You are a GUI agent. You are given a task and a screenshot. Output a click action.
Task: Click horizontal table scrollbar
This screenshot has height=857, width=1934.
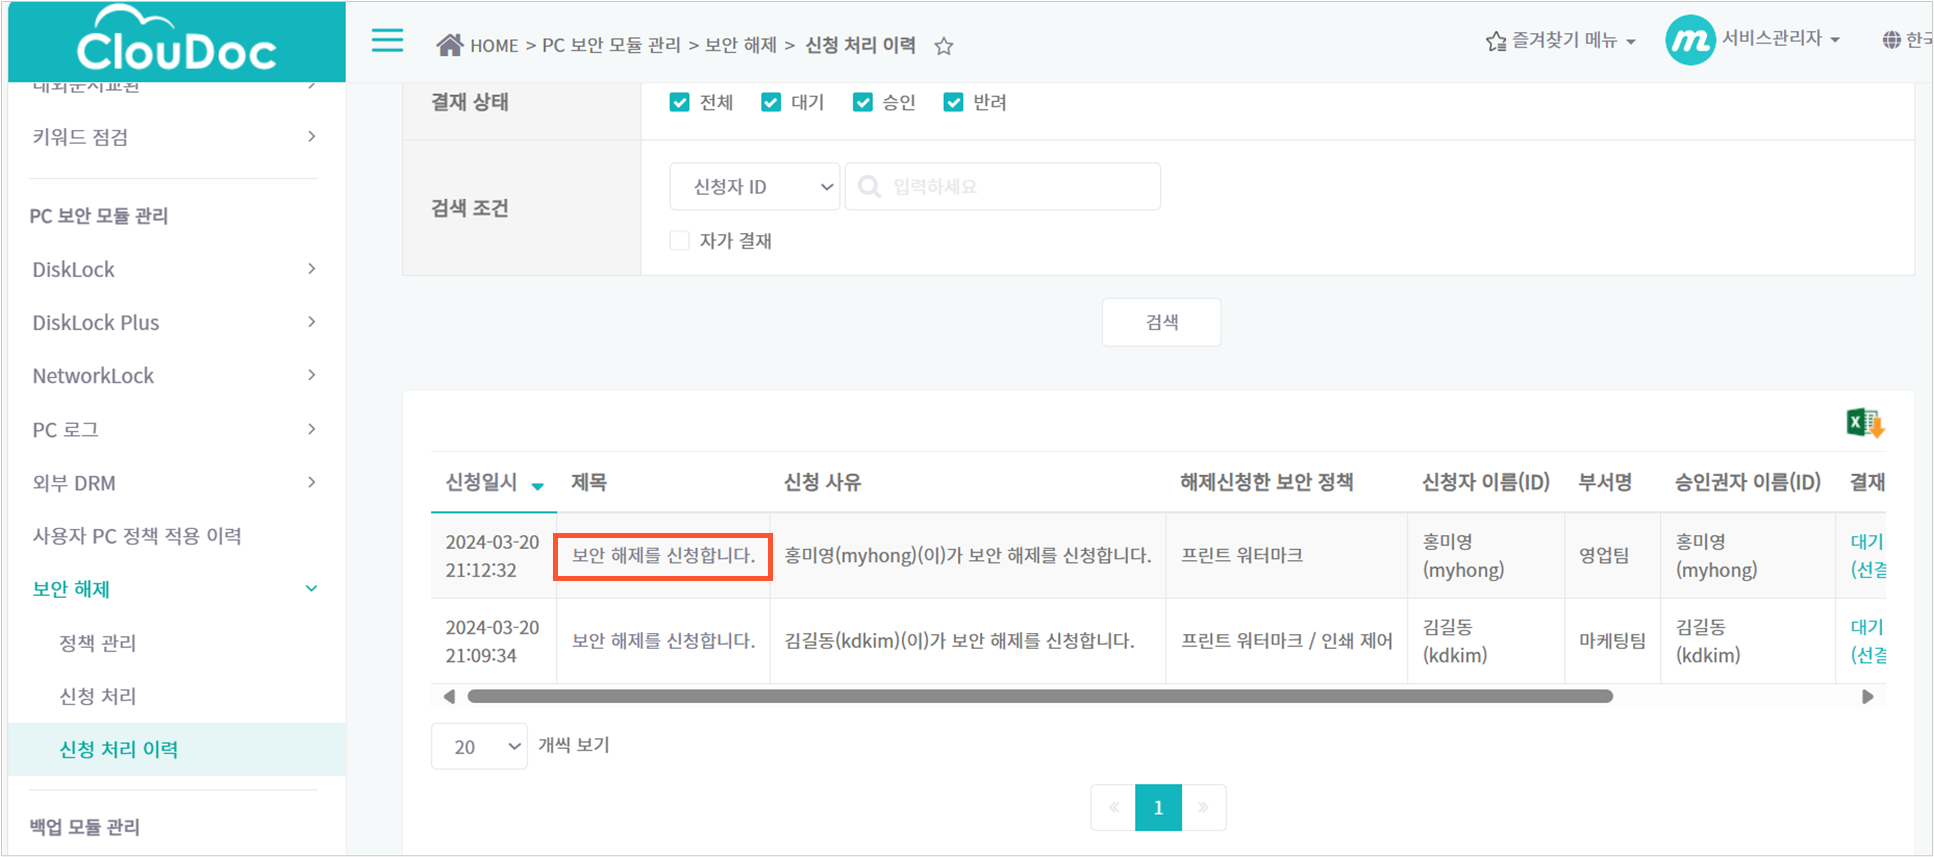pos(1040,696)
